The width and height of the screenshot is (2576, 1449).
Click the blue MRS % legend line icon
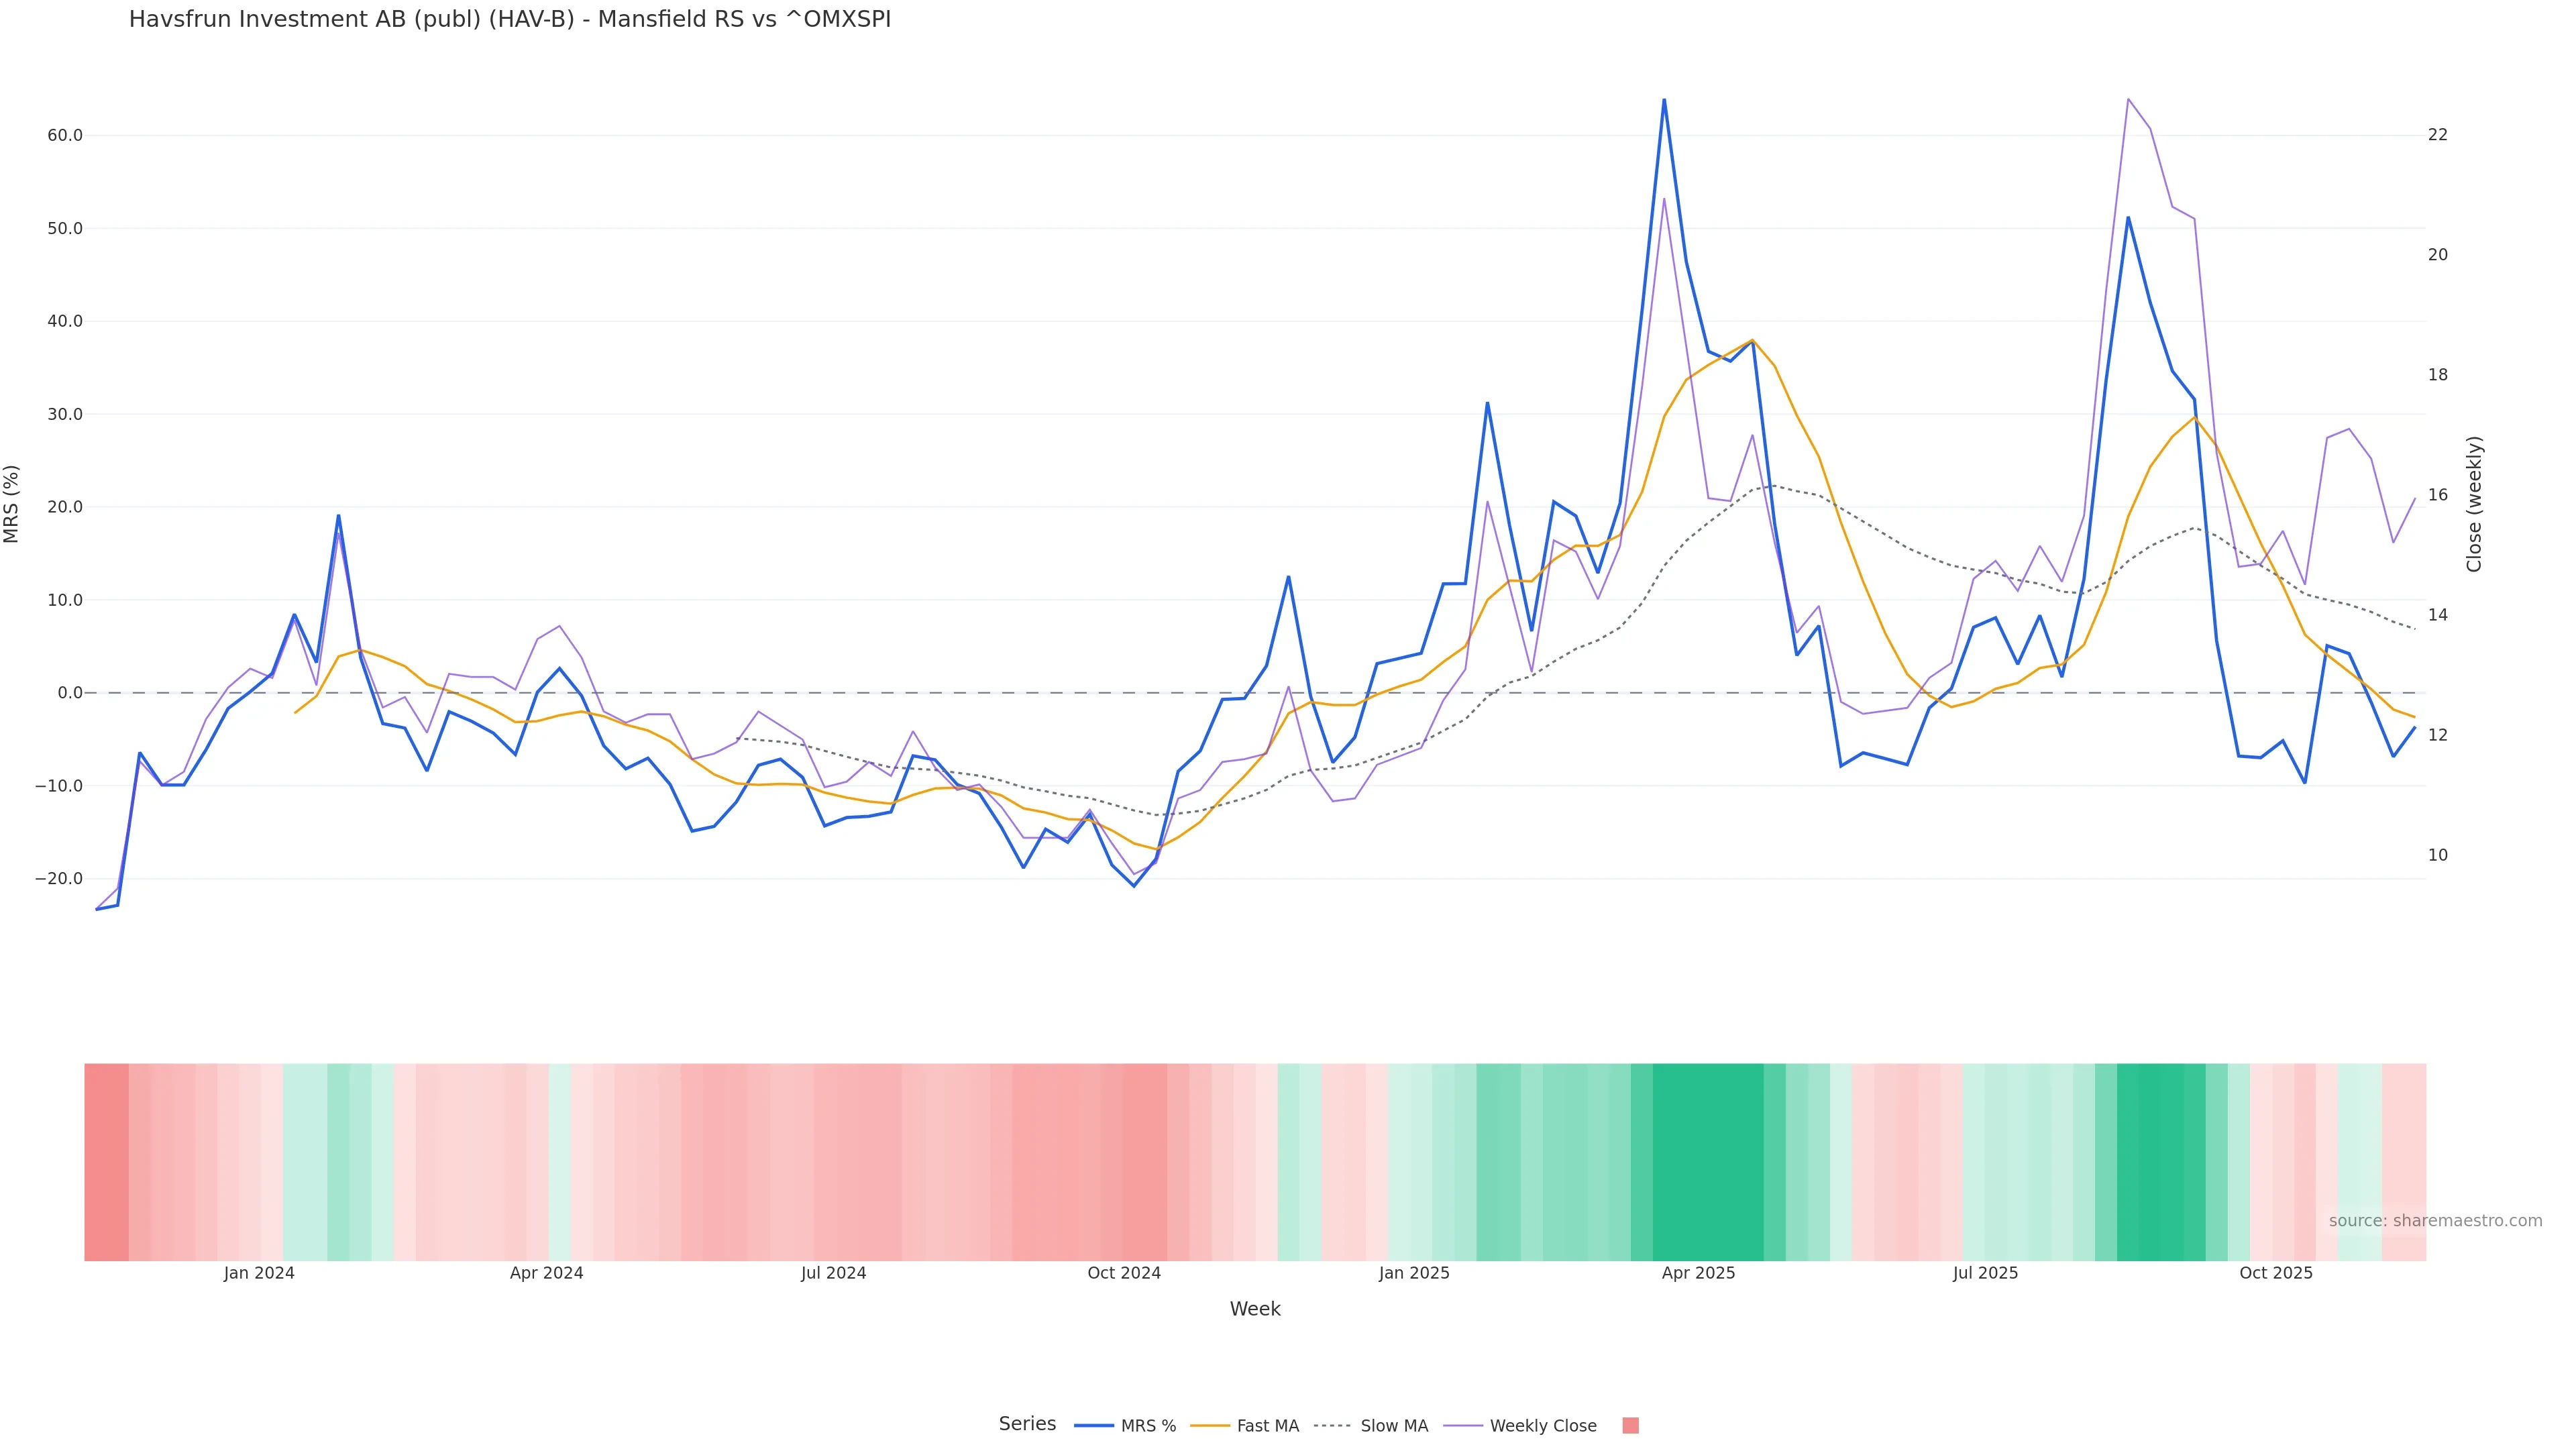1094,1426
